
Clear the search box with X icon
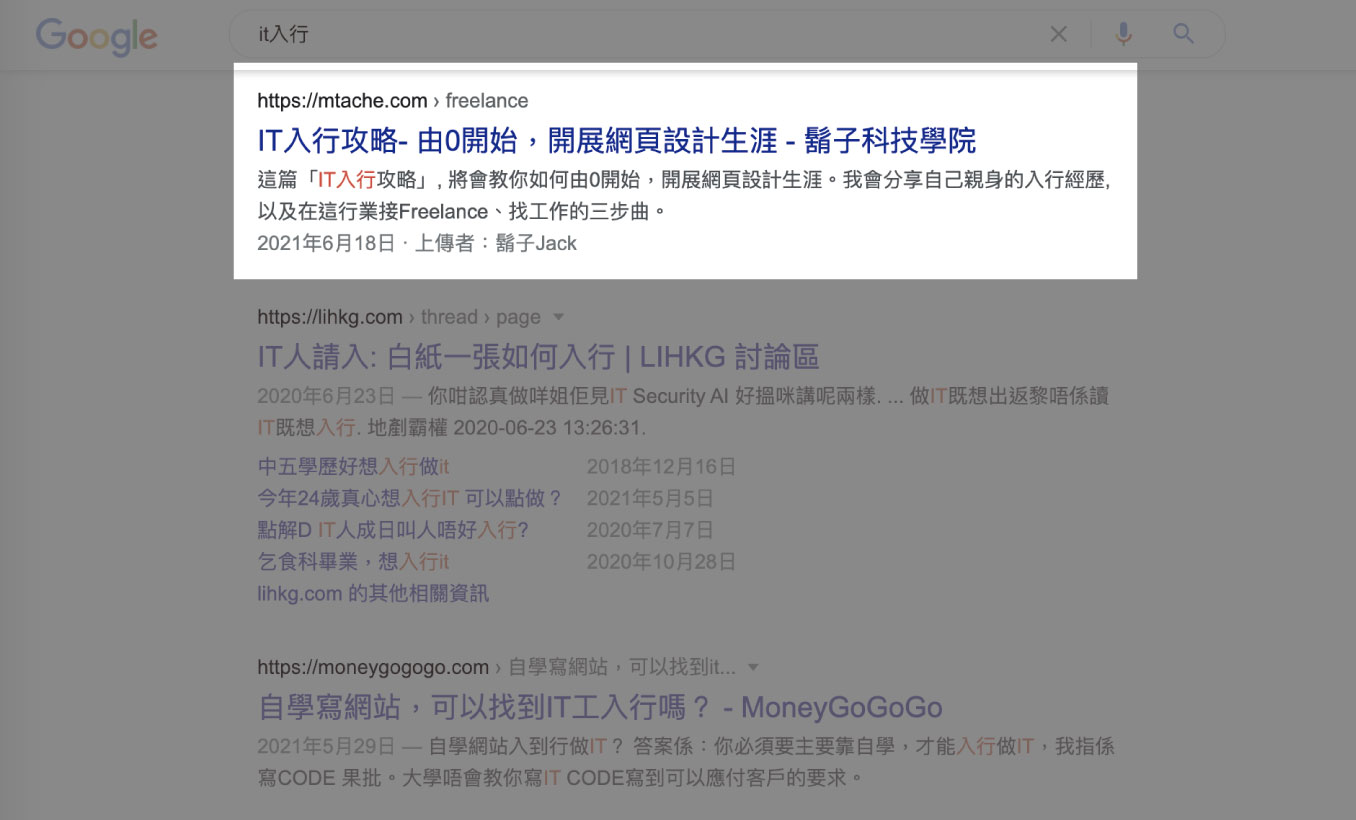1058,35
